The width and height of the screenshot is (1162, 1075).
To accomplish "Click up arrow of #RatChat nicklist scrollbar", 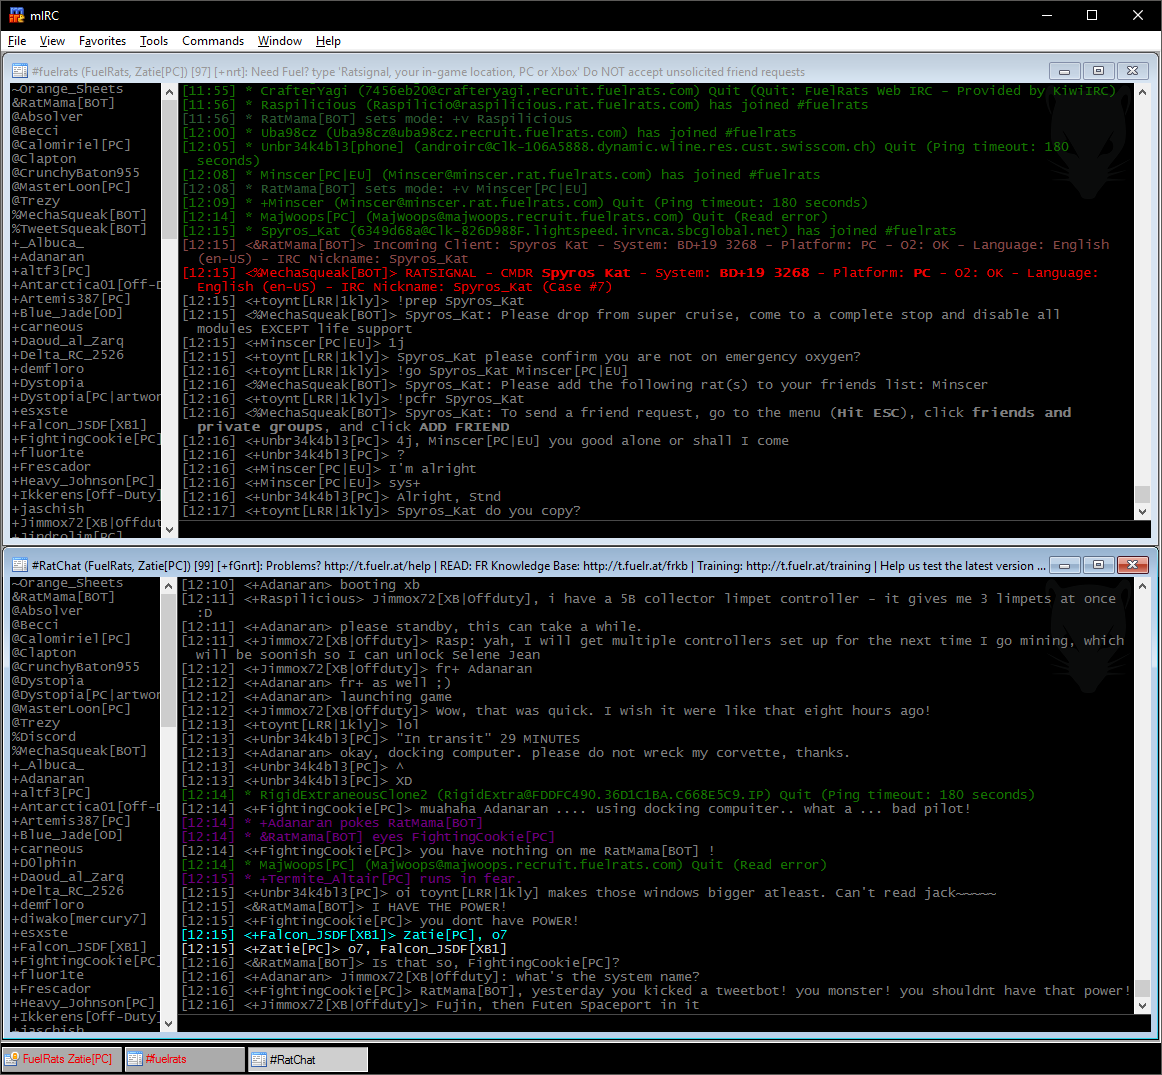I will tap(169, 586).
